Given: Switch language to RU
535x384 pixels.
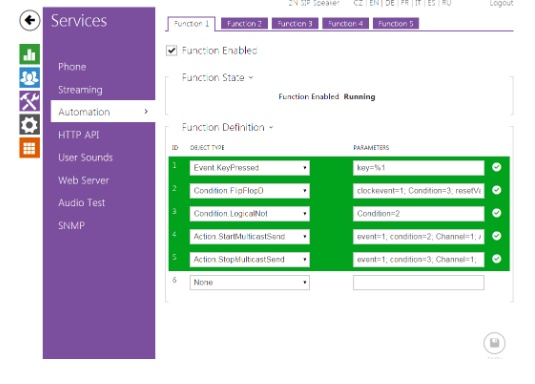Looking at the screenshot, I should (x=447, y=3).
